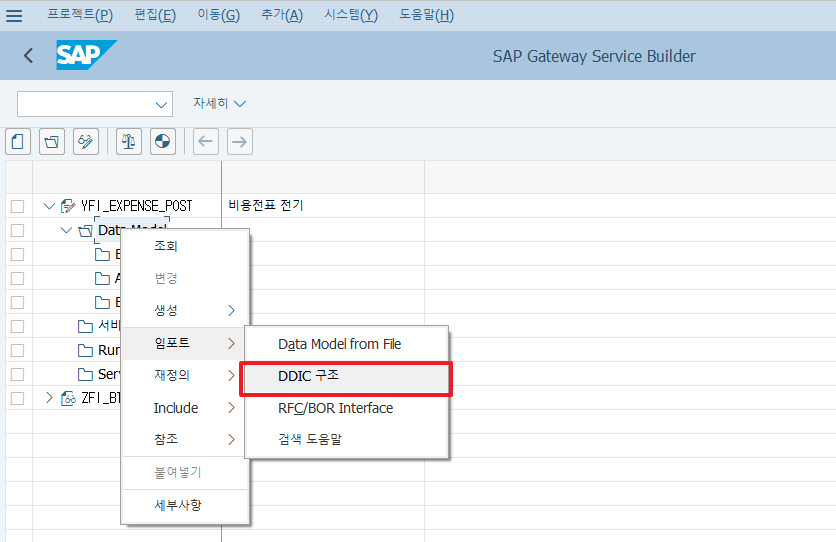
Task: Open the 참조 submenu
Action: coord(186,439)
